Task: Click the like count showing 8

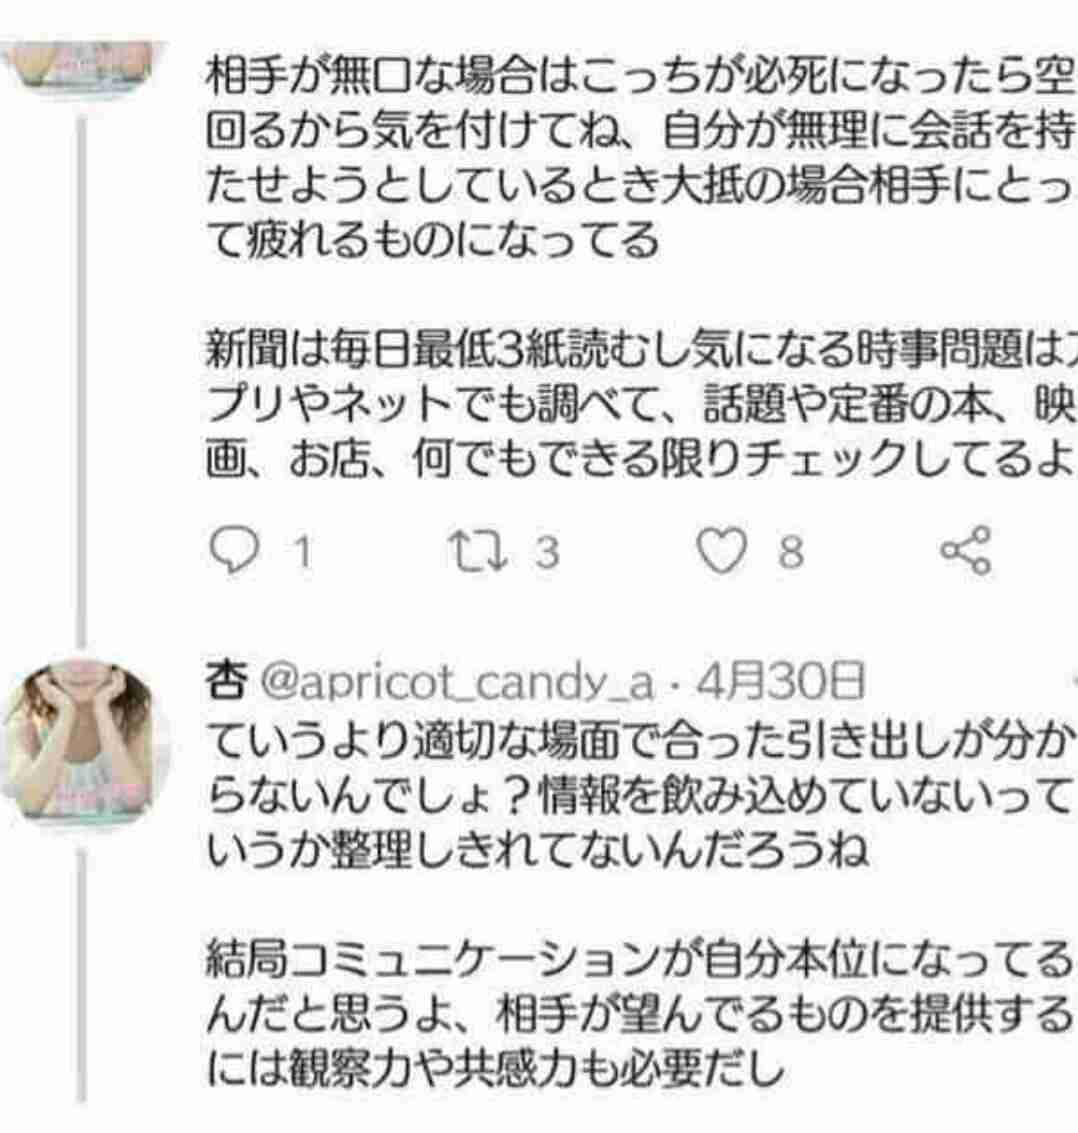Action: point(790,552)
